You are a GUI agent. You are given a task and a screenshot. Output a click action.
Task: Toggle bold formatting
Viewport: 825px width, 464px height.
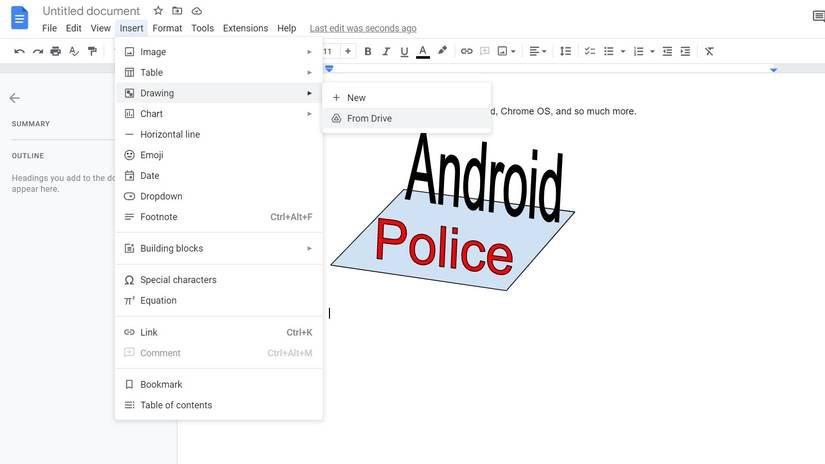tap(368, 51)
